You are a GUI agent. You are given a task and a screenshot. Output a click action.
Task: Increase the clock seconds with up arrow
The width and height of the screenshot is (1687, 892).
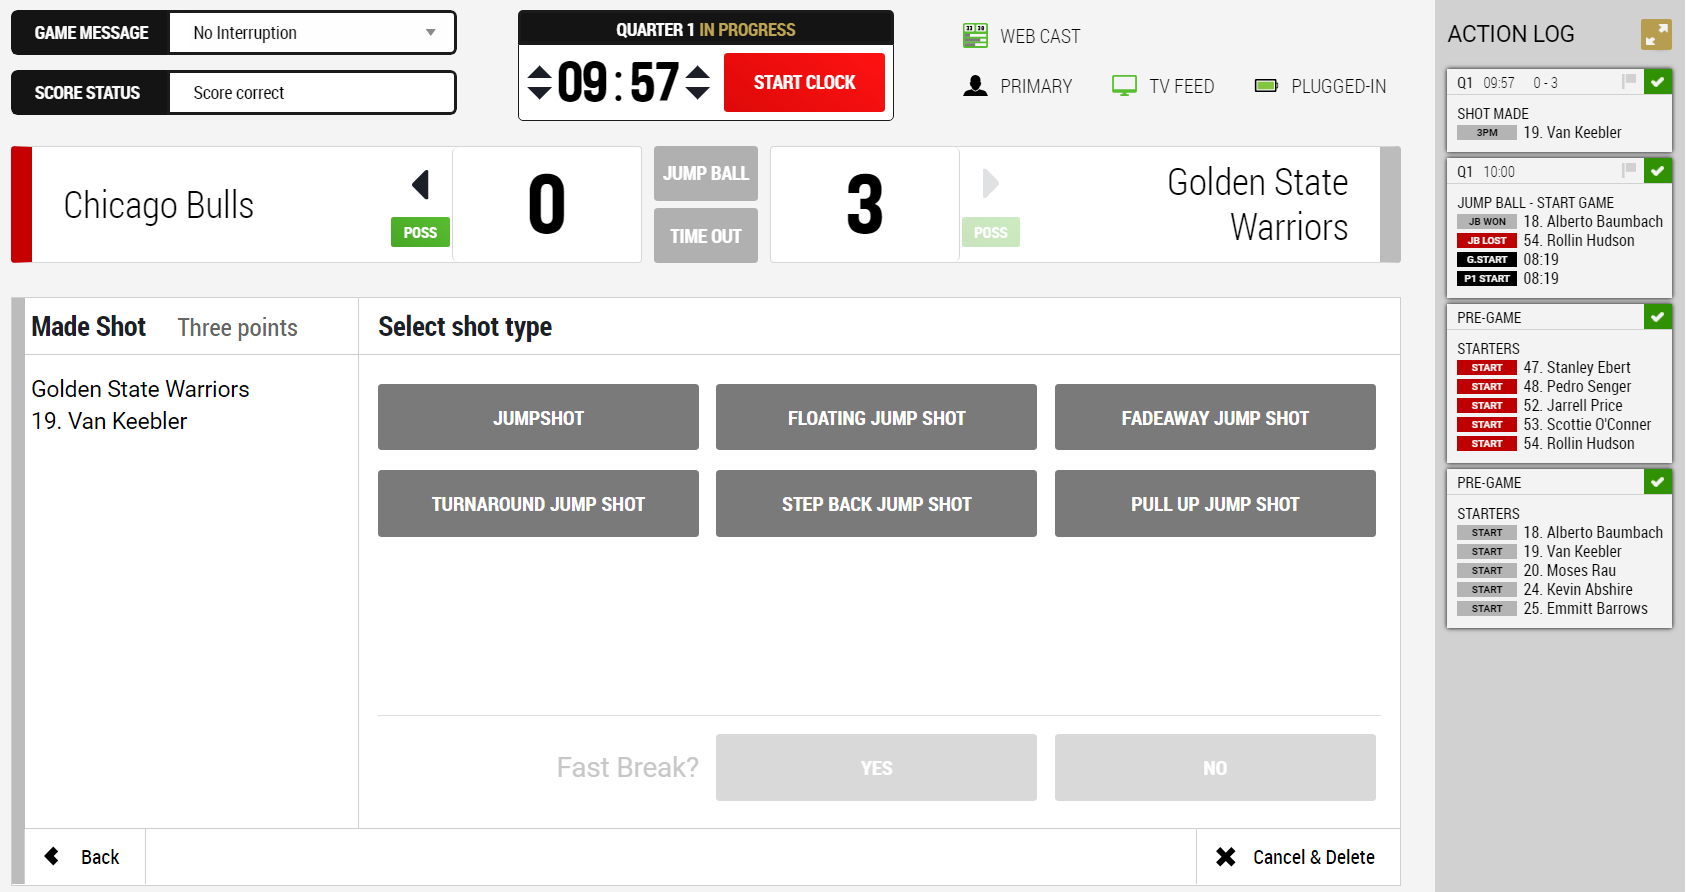click(698, 71)
